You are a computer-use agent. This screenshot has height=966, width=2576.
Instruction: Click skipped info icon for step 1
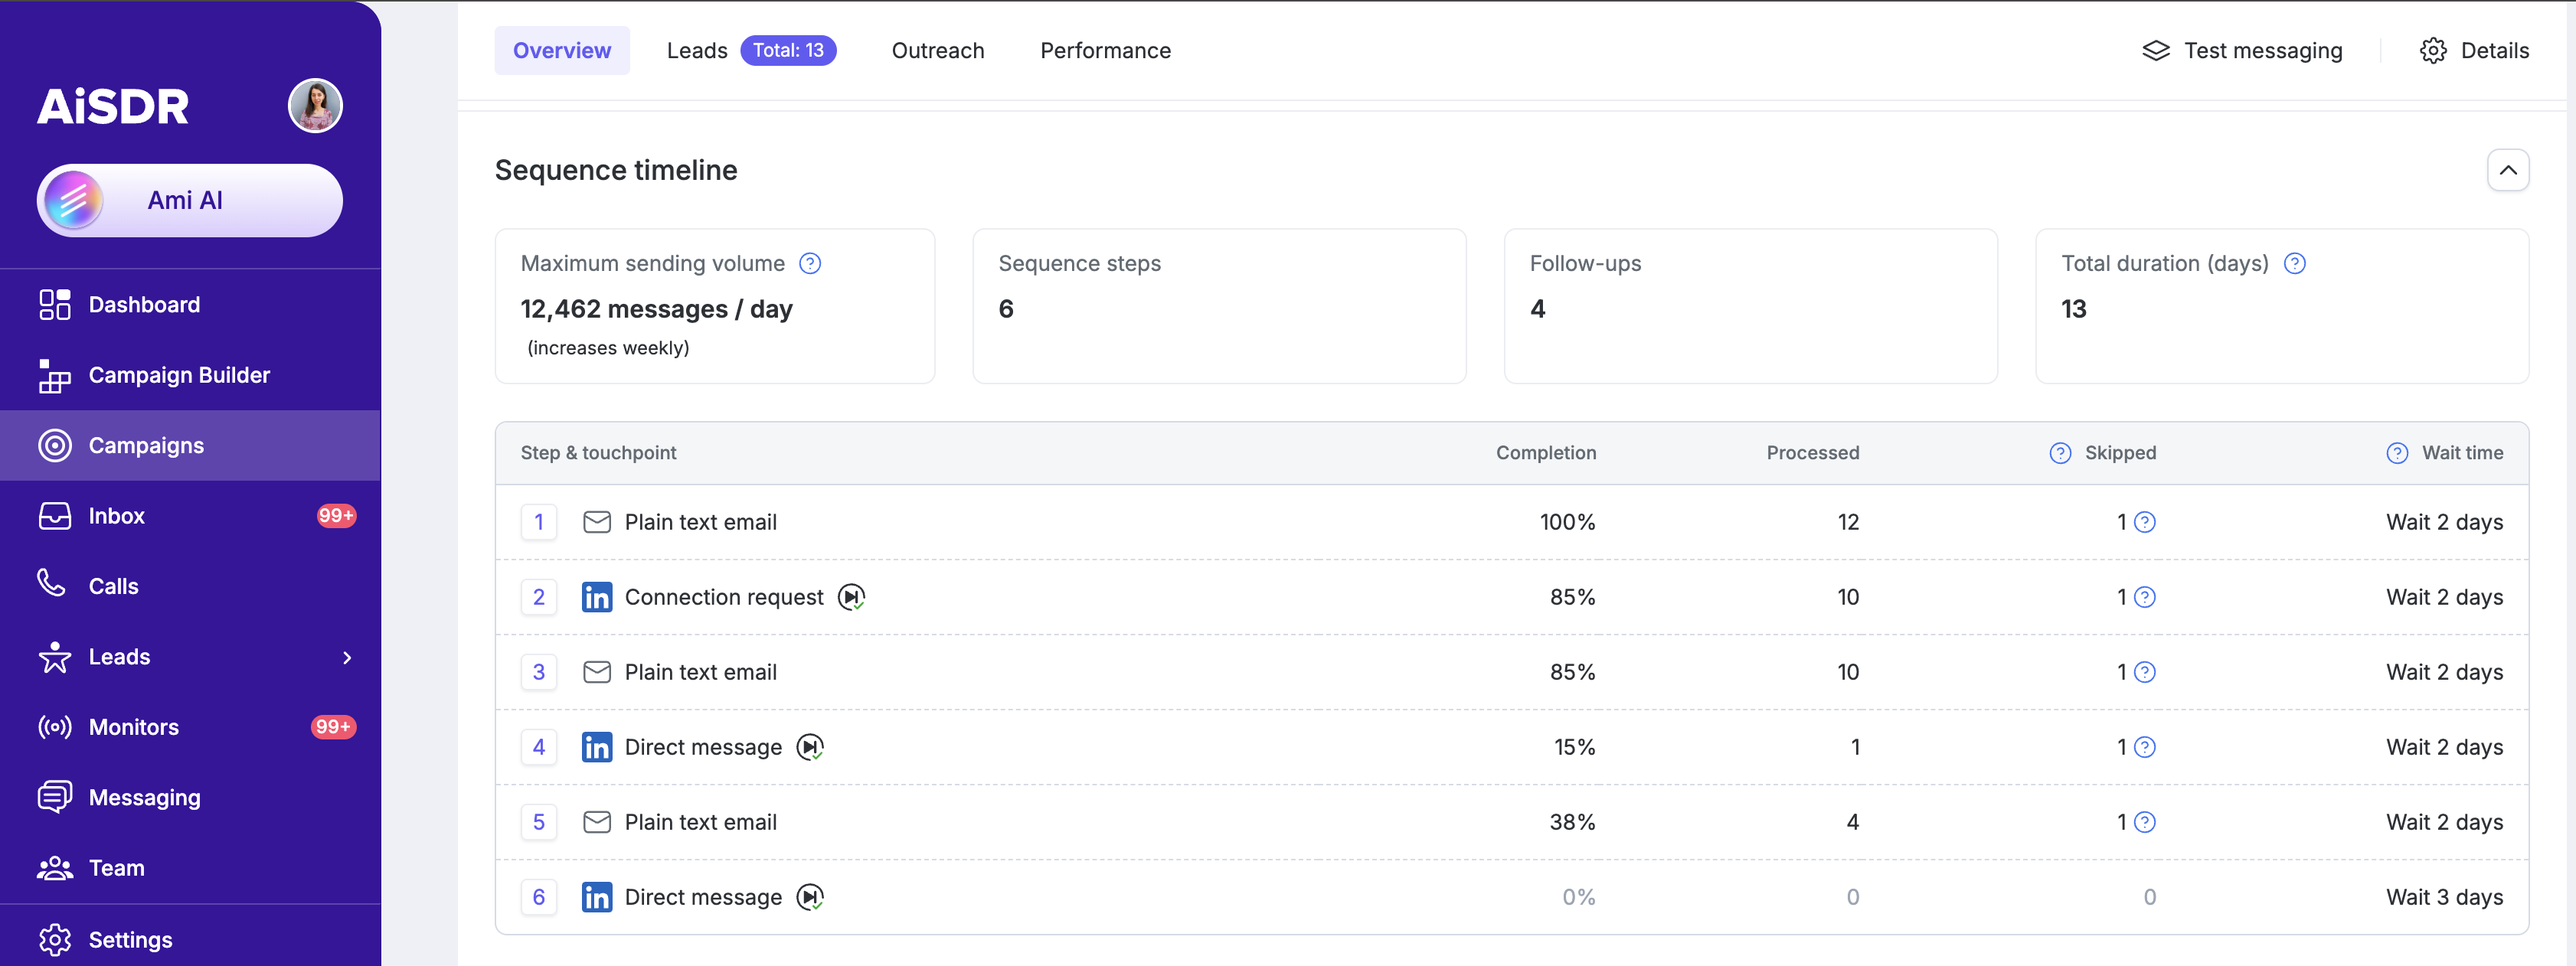[x=2145, y=522]
